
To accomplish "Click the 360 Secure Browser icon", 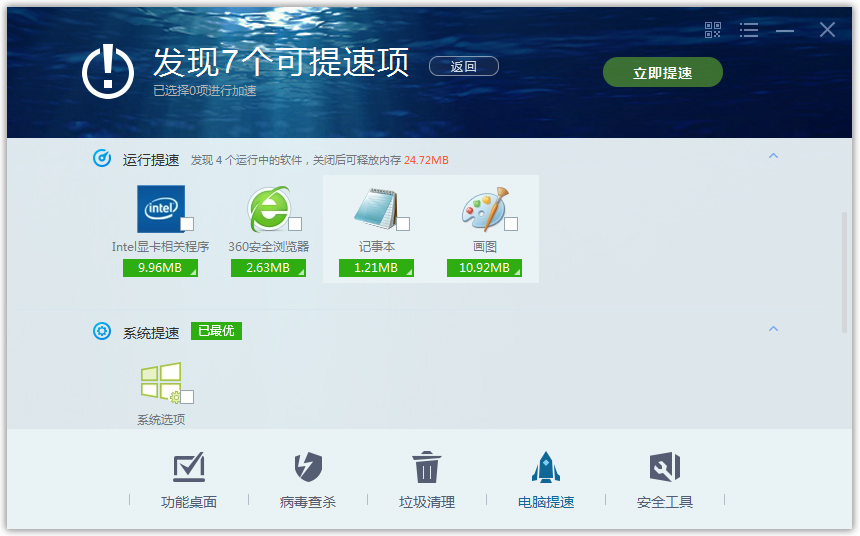I will pos(267,208).
